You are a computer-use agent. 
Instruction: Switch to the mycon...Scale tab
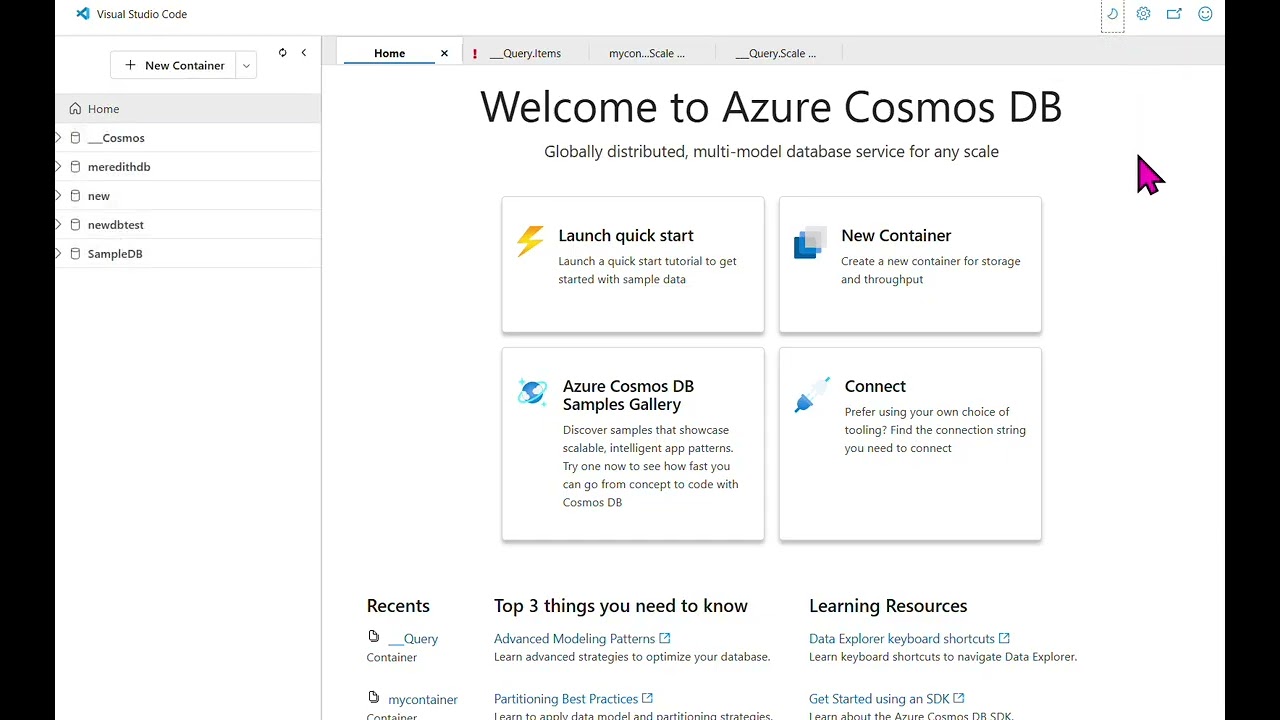(x=647, y=54)
